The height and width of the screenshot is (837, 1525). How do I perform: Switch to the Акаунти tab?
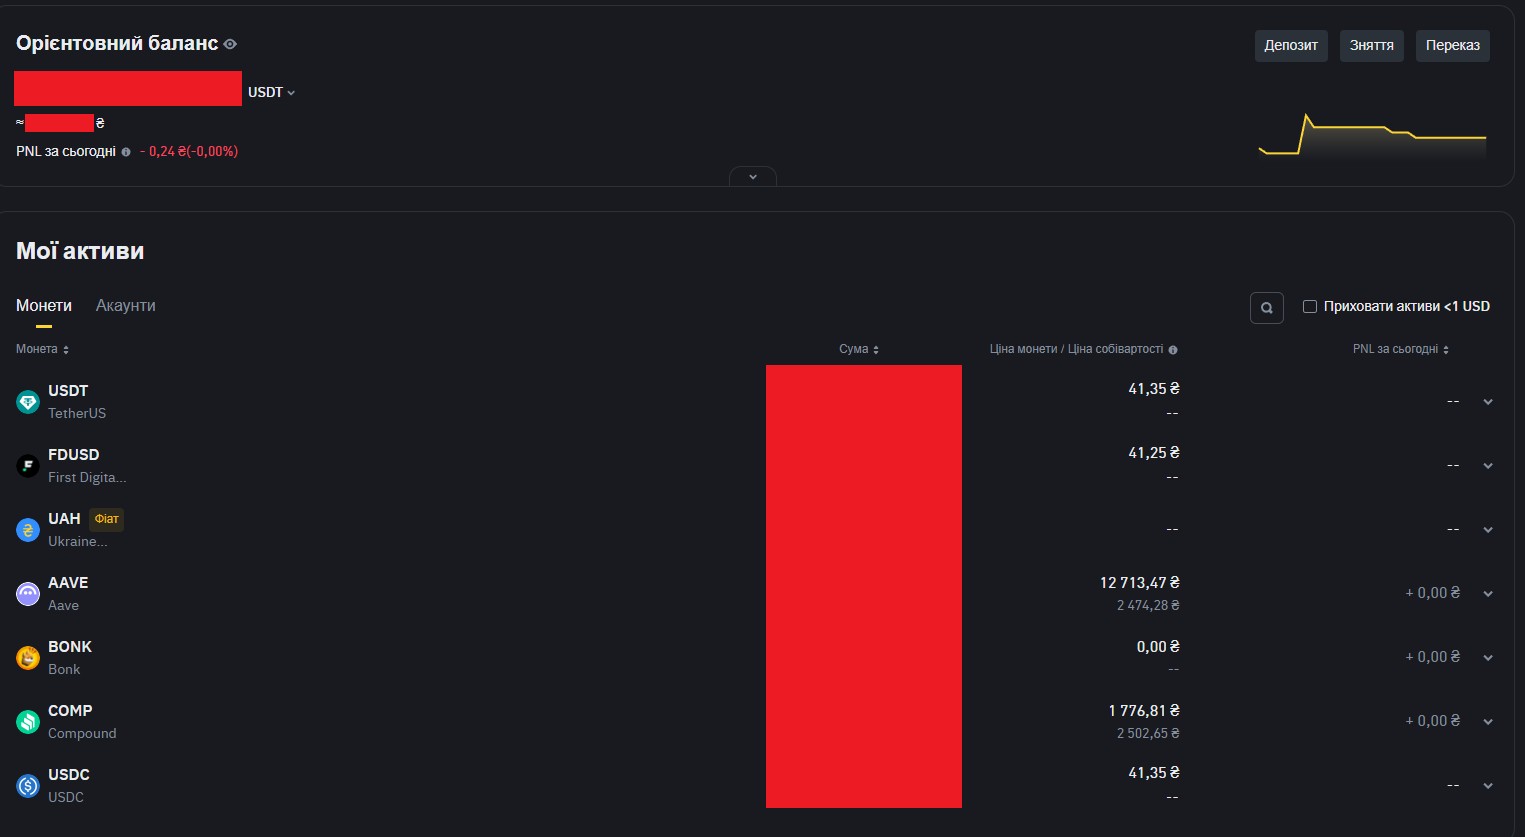pos(126,306)
